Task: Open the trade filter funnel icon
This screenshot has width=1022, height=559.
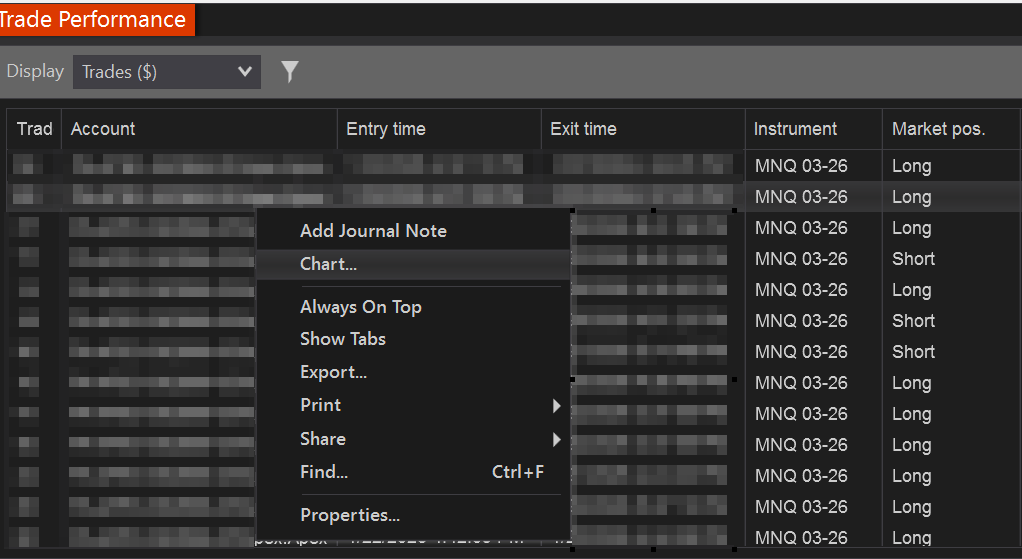Action: tap(289, 71)
